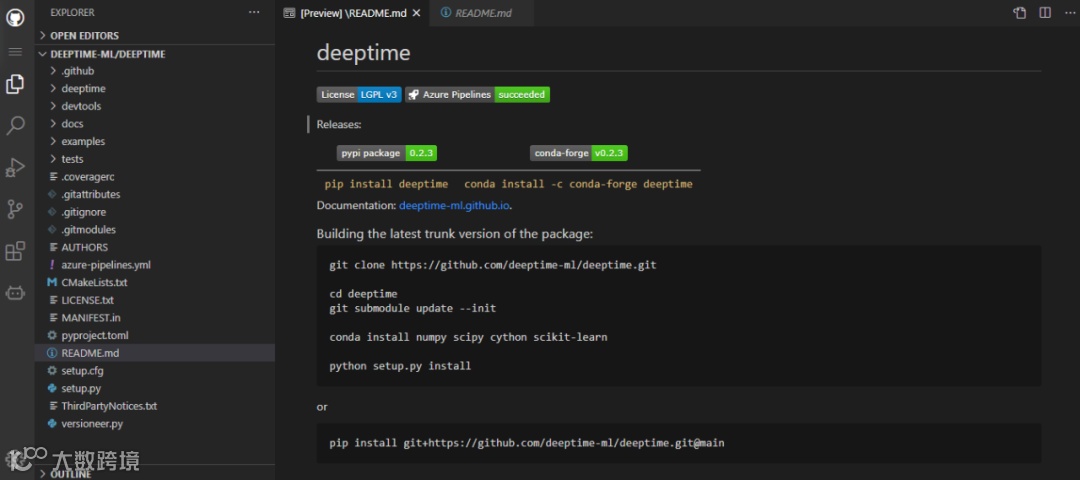The height and width of the screenshot is (480, 1080).
Task: Close the README.md preview tab
Action: (416, 13)
